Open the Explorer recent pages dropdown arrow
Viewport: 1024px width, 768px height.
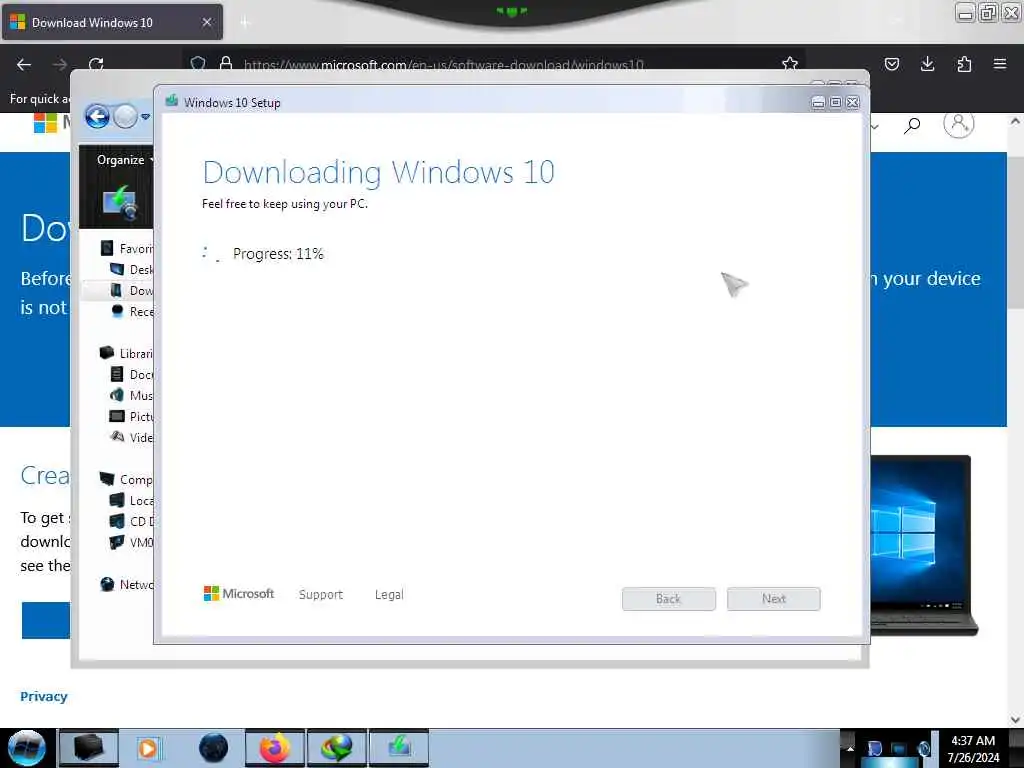point(146,118)
